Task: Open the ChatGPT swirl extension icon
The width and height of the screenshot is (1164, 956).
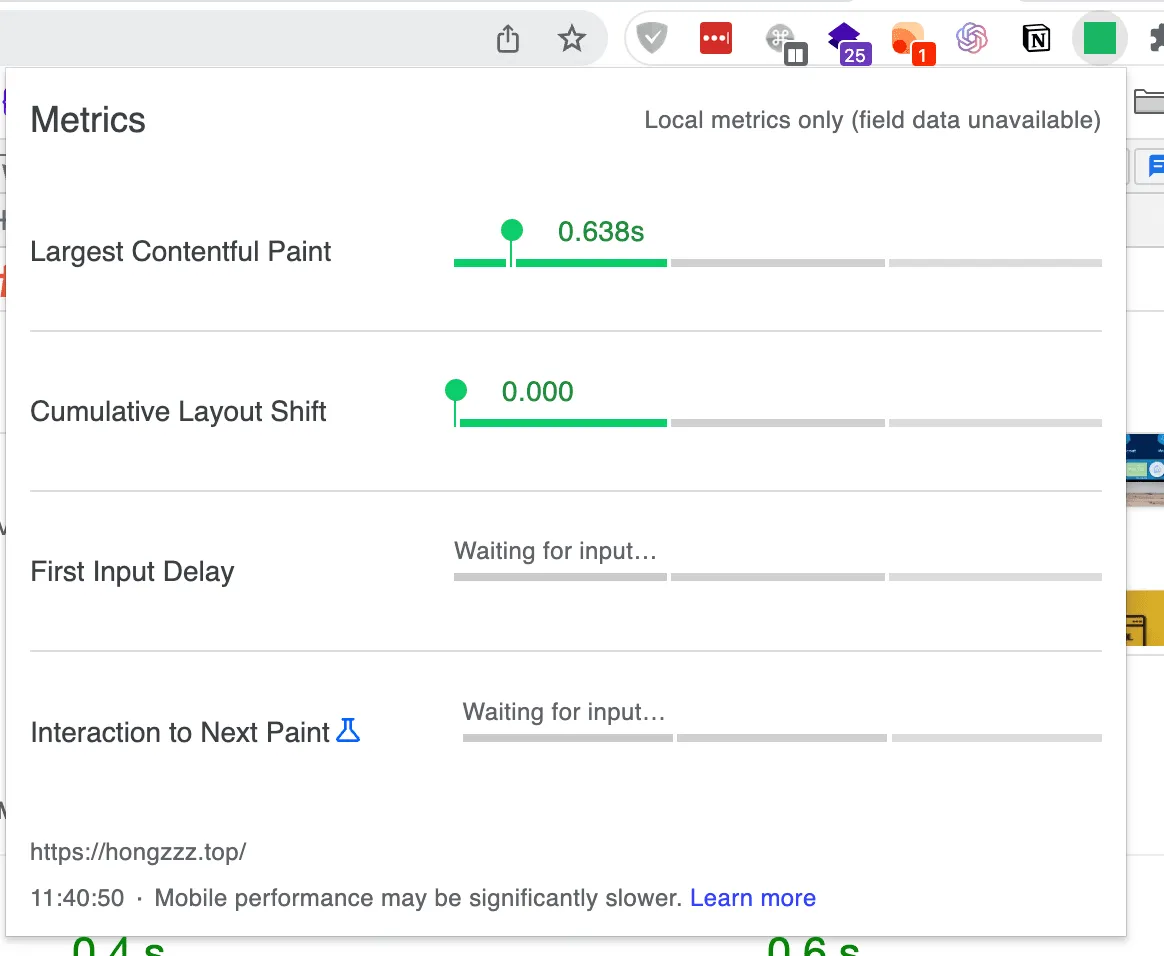Action: 972,39
